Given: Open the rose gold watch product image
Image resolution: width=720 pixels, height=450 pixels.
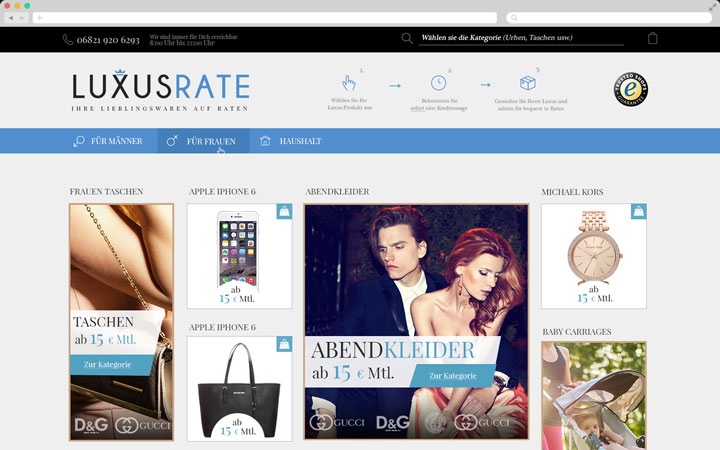Looking at the screenshot, I should pos(594,248).
